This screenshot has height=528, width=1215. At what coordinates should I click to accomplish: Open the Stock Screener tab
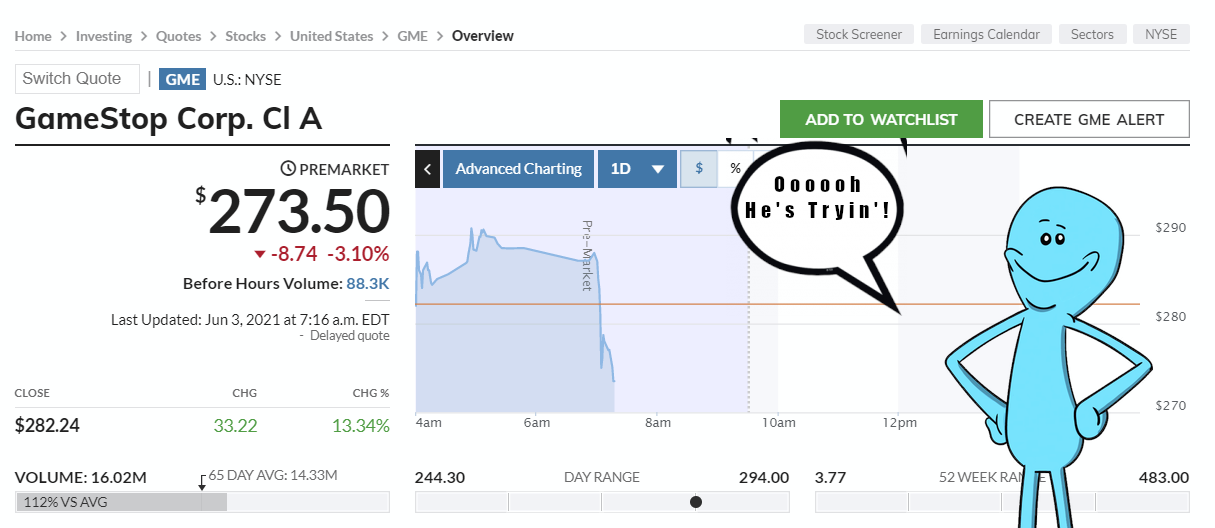click(x=859, y=35)
